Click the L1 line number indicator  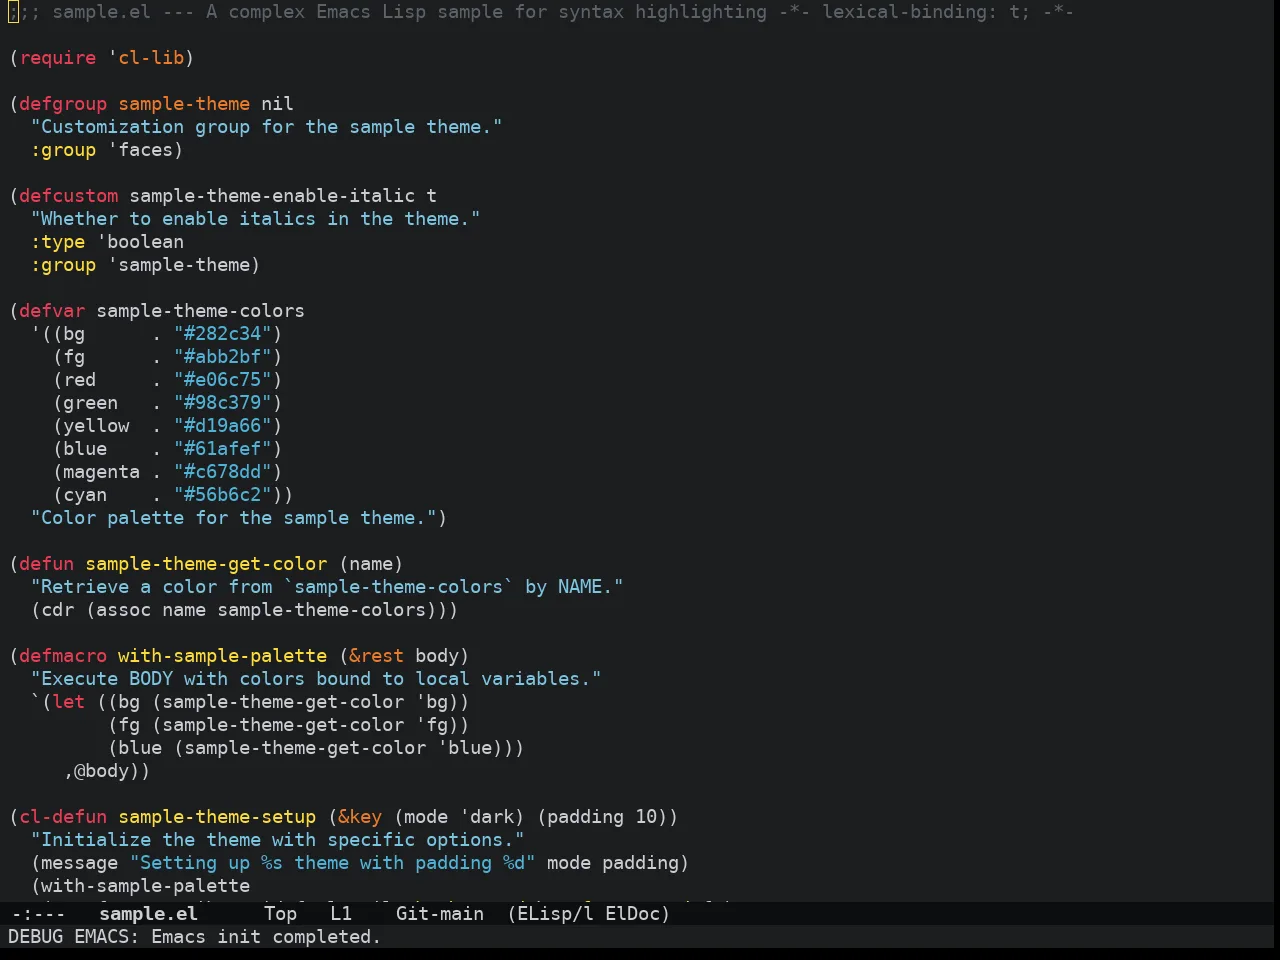[x=341, y=913]
